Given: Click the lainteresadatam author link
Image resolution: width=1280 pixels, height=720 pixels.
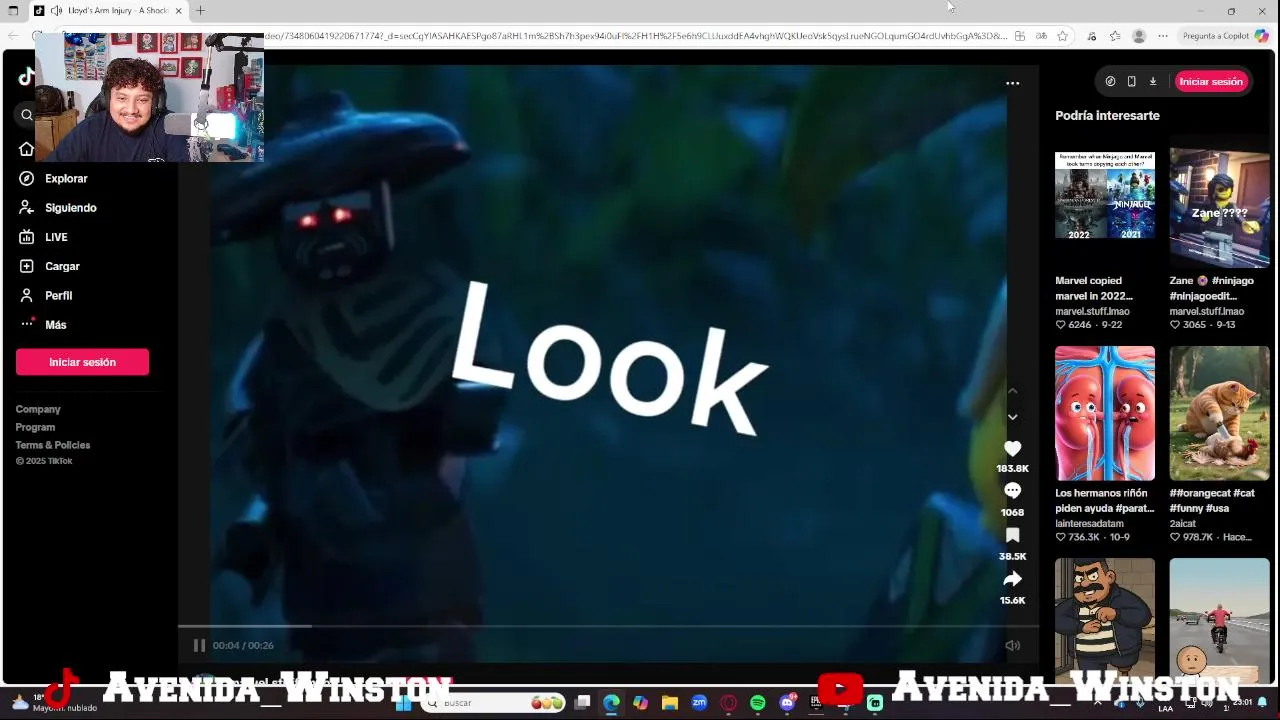Looking at the screenshot, I should pyautogui.click(x=1089, y=523).
